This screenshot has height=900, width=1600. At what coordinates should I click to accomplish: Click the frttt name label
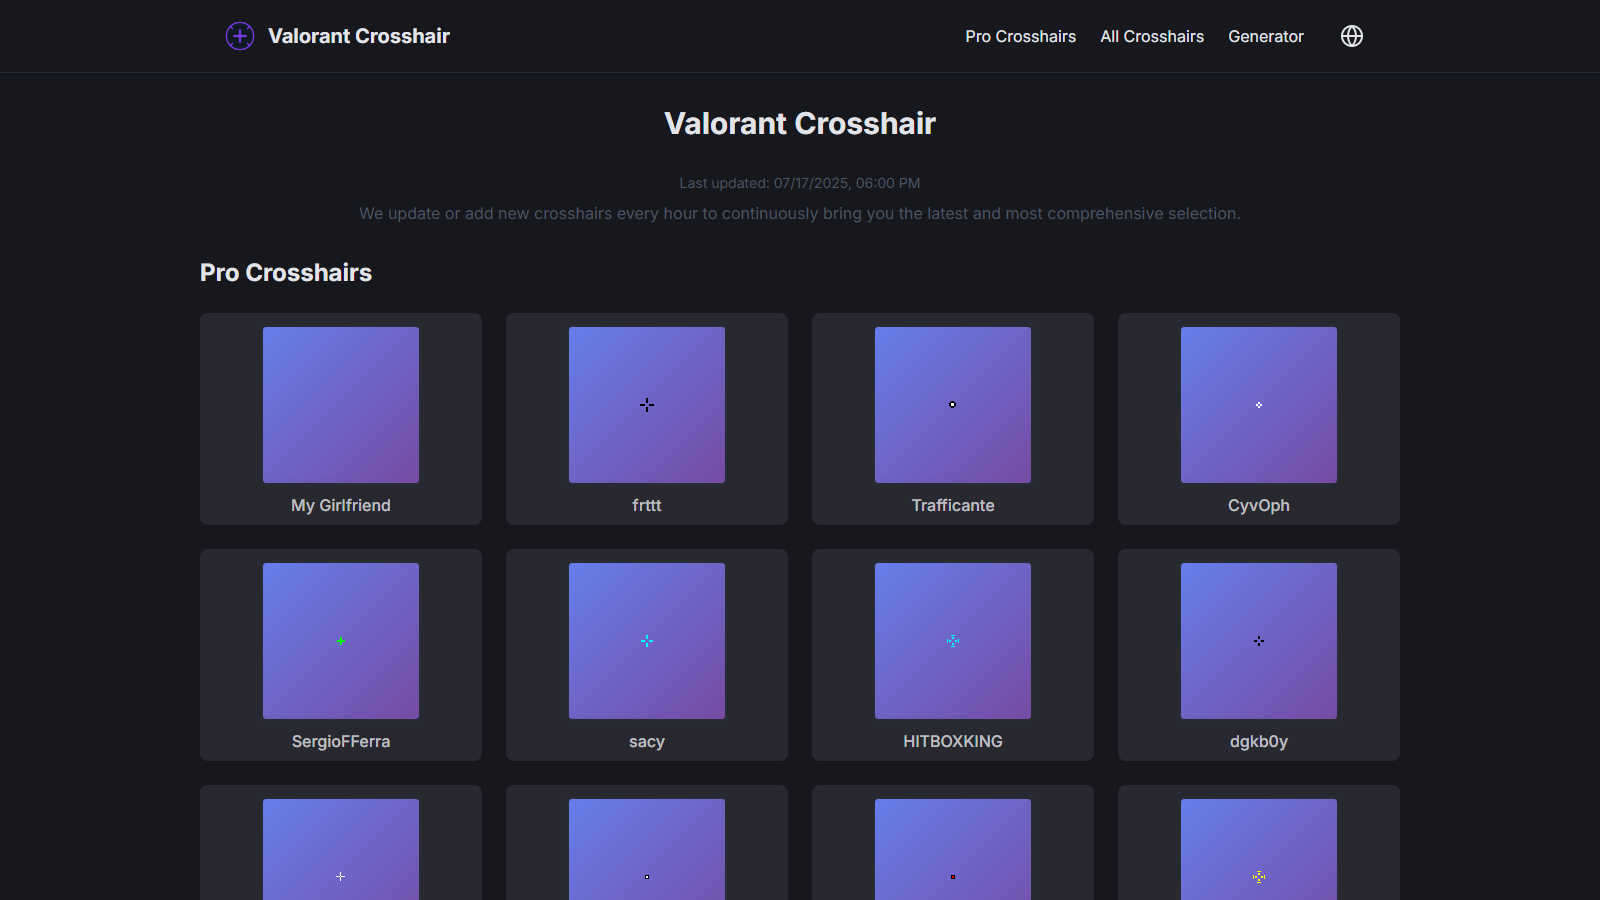pyautogui.click(x=647, y=505)
